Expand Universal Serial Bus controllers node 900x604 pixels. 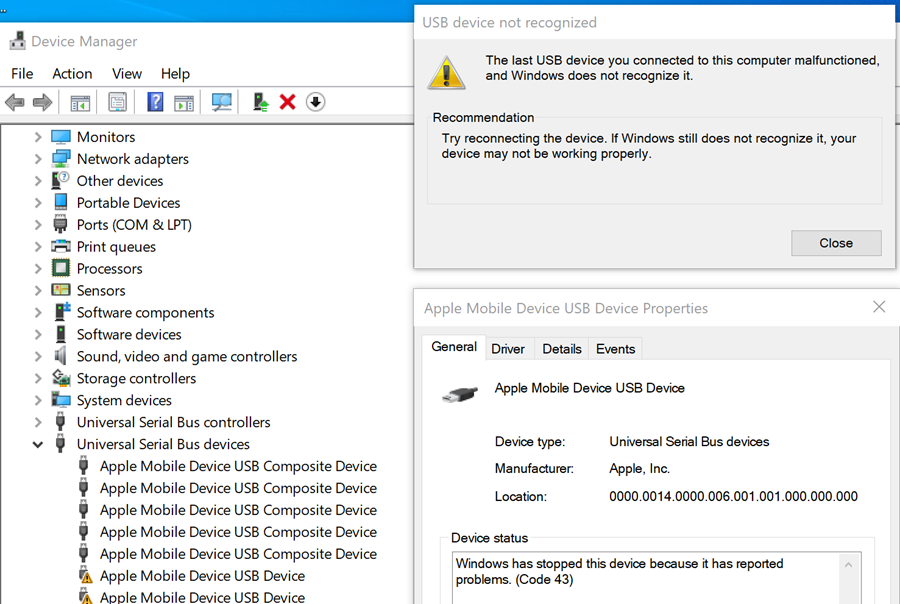click(x=38, y=422)
